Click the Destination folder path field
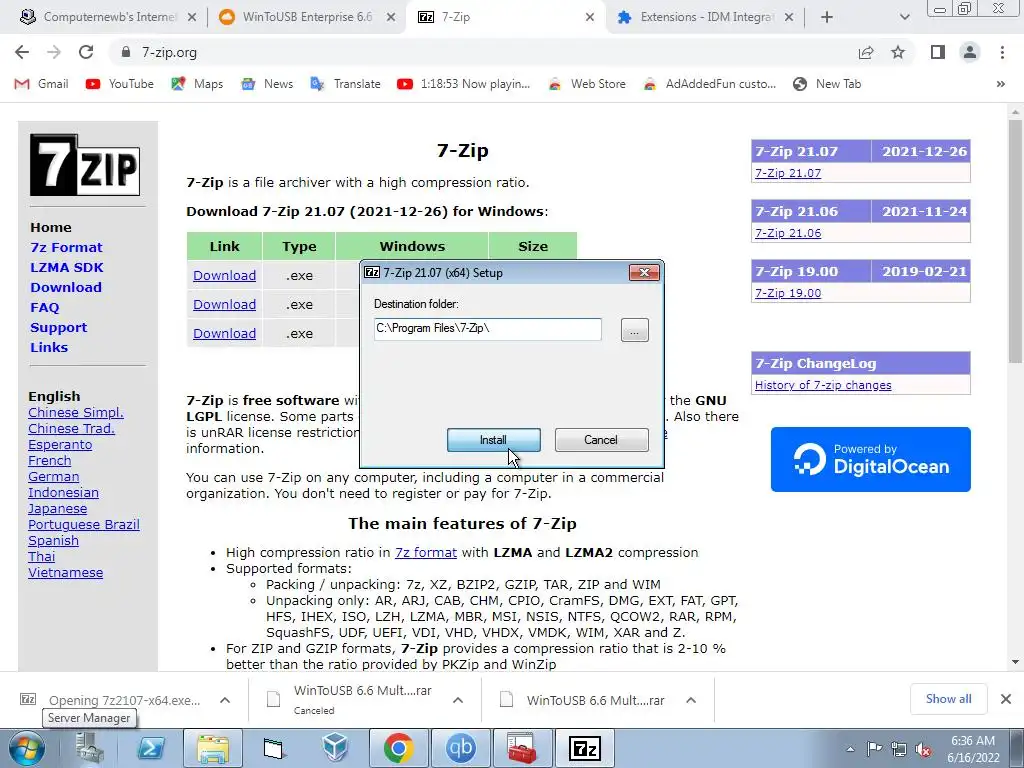 [x=488, y=329]
